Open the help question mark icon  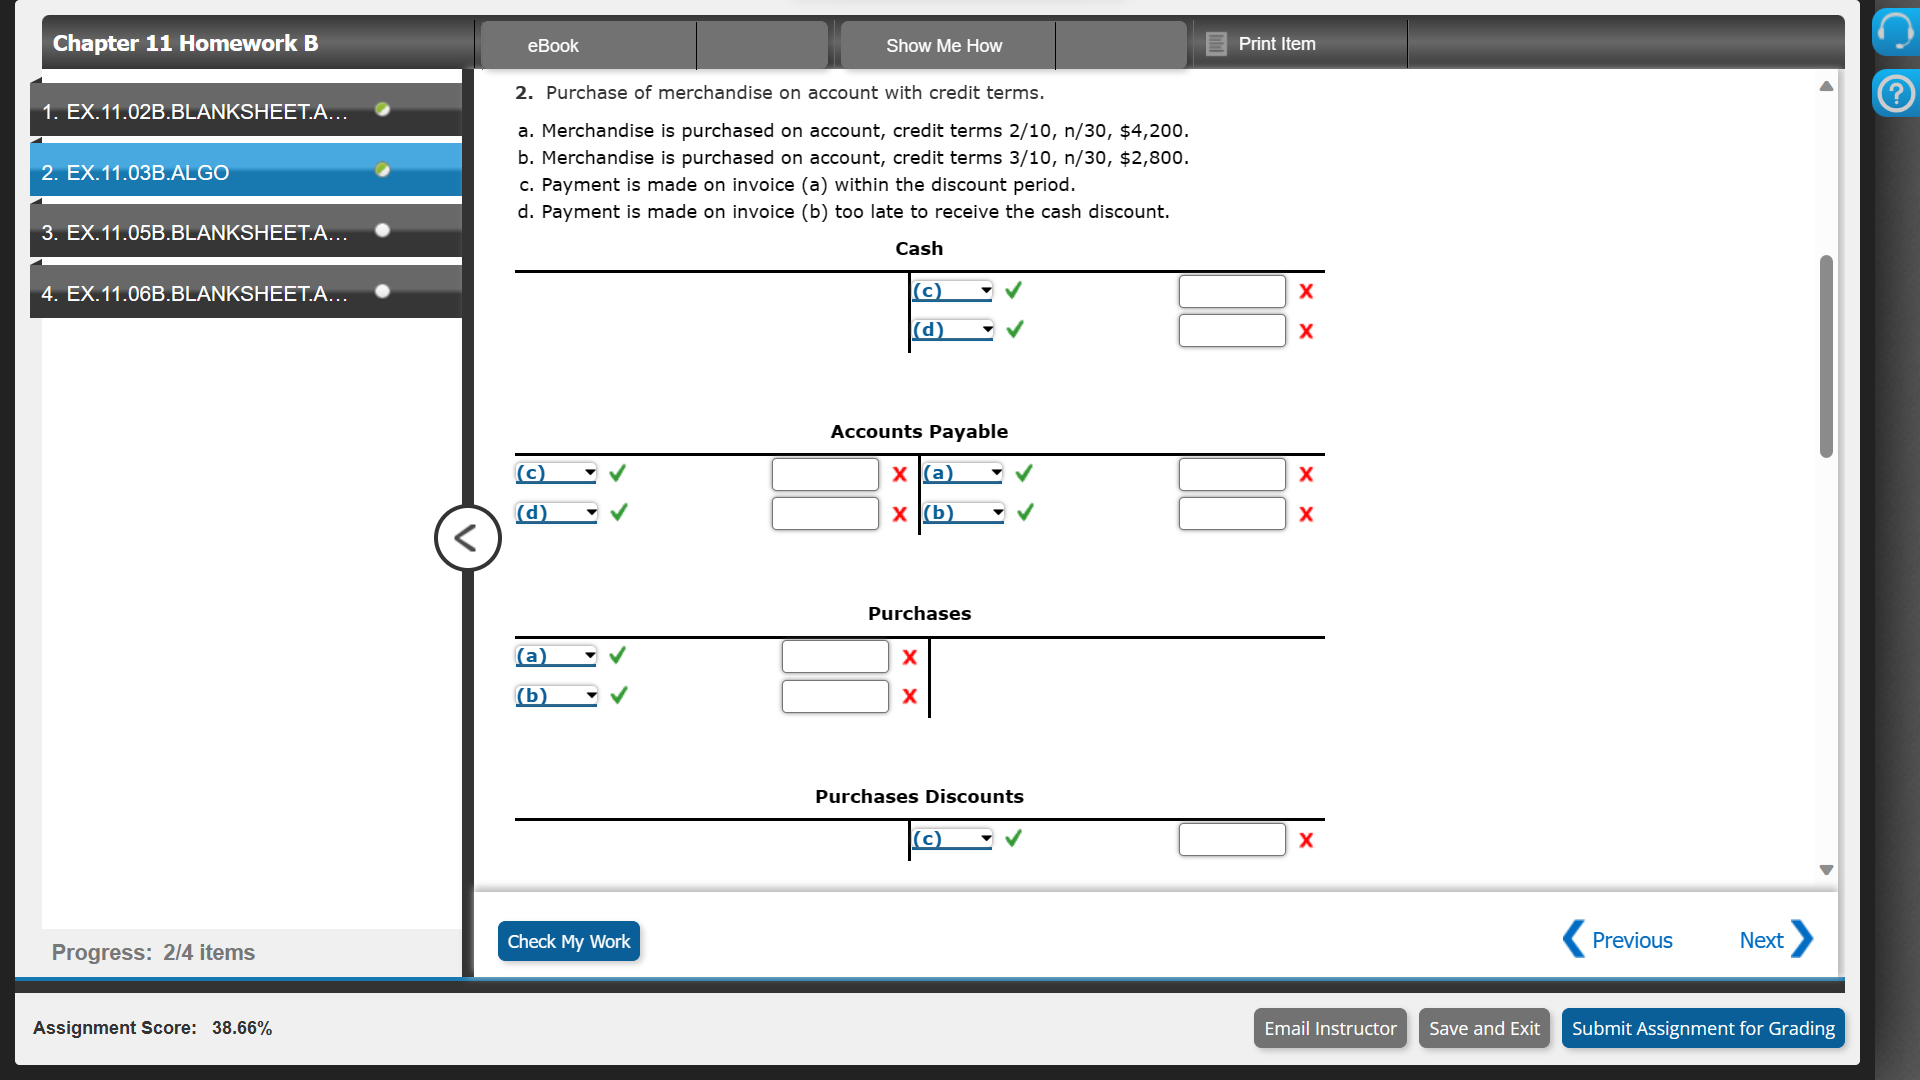click(x=1894, y=94)
